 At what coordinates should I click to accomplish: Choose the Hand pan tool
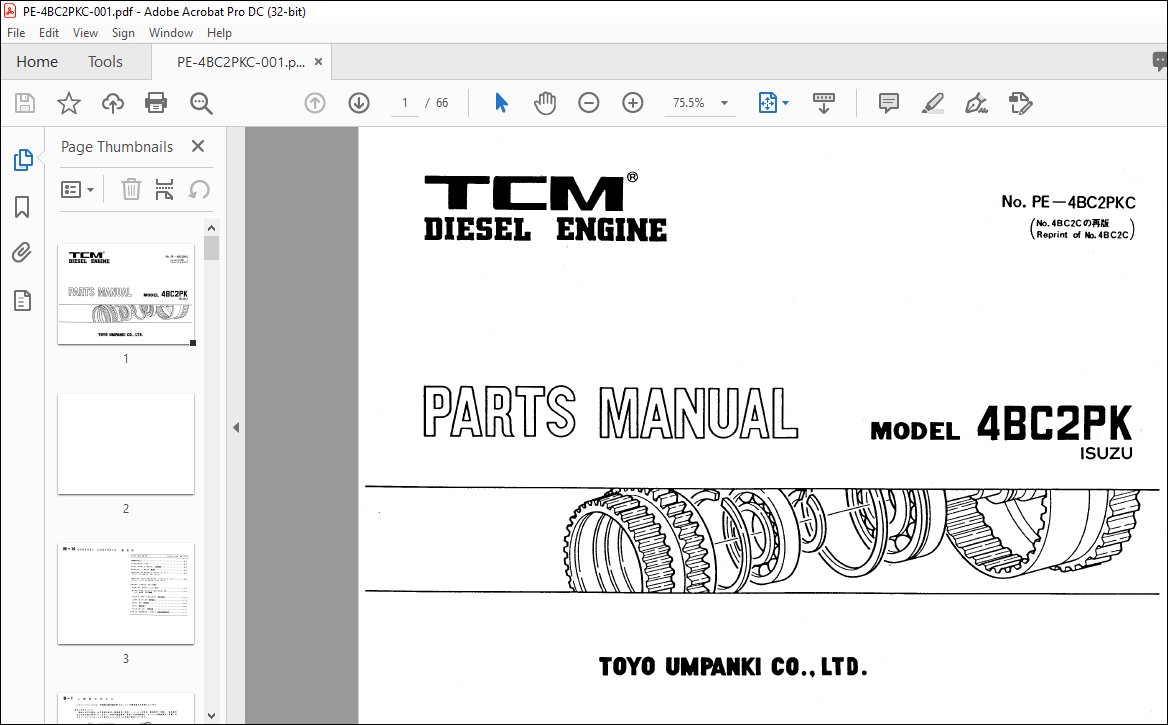[x=545, y=103]
